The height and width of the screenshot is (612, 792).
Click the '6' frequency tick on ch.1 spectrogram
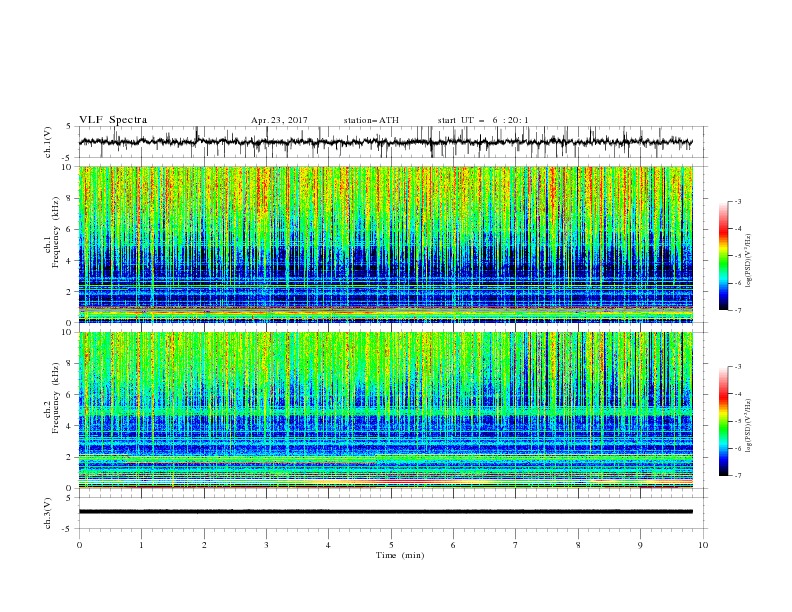(70, 230)
